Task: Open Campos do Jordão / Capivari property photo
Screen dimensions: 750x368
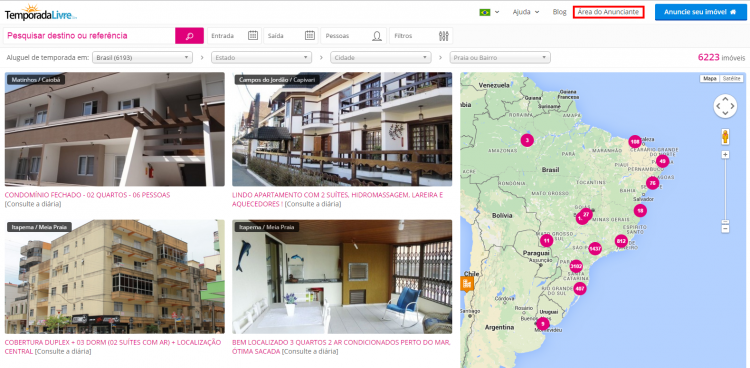Action: pyautogui.click(x=342, y=129)
